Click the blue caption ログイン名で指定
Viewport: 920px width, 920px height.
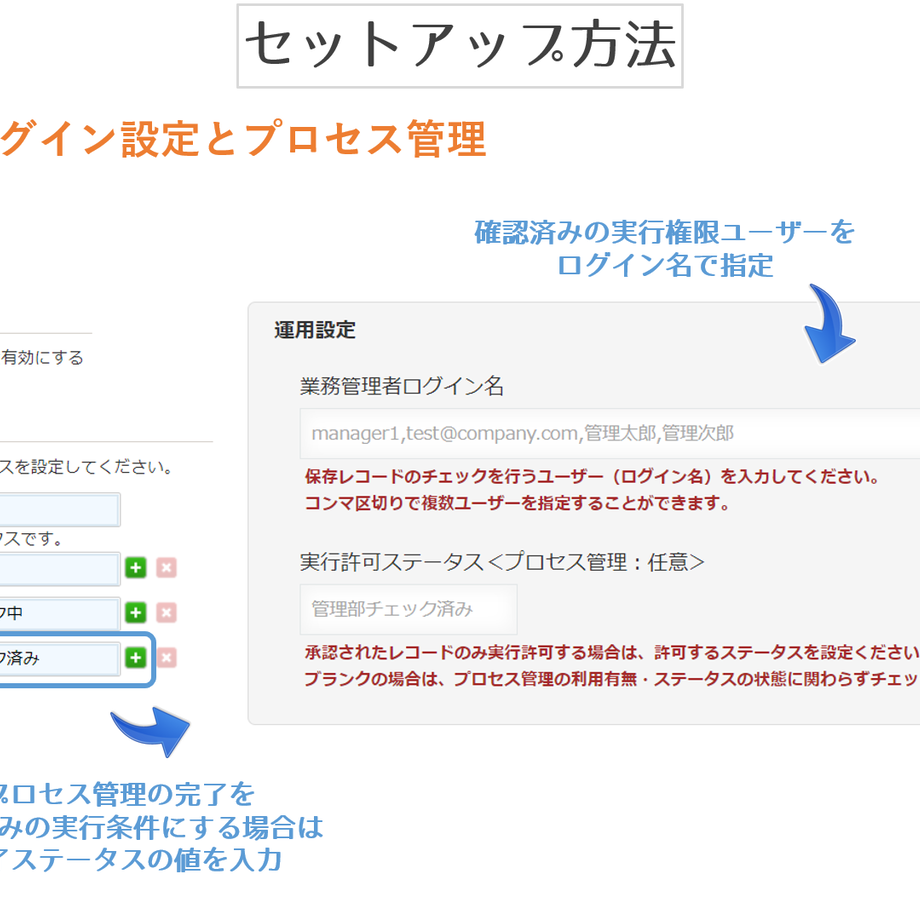pyautogui.click(x=665, y=265)
